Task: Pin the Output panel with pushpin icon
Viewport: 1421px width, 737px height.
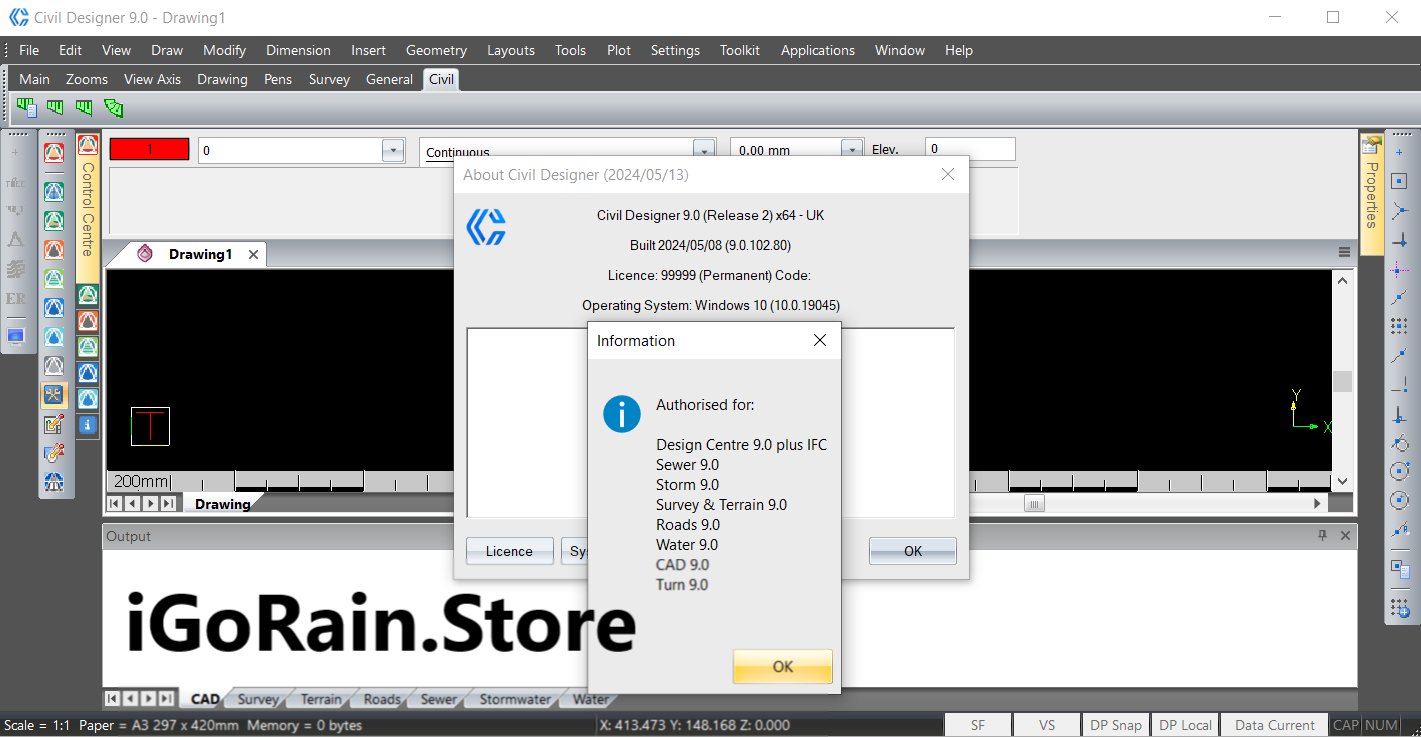Action: (x=1323, y=536)
